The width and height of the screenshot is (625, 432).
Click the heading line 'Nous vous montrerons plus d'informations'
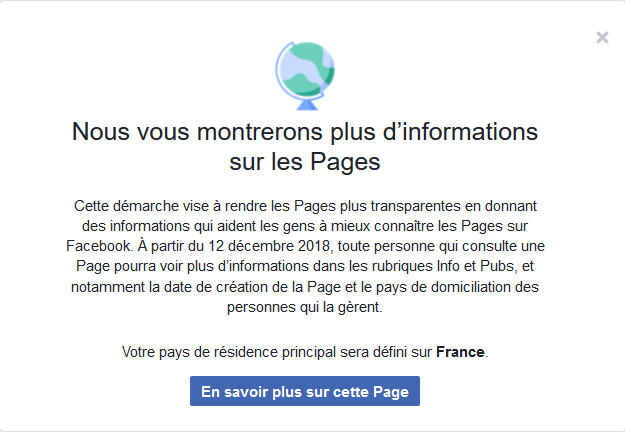[x=306, y=133]
